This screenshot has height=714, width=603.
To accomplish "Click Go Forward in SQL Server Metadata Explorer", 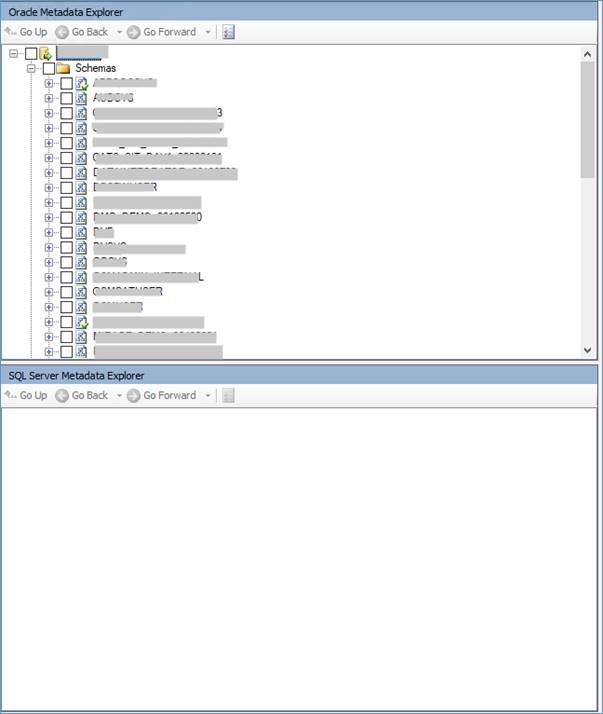I will pyautogui.click(x=162, y=395).
